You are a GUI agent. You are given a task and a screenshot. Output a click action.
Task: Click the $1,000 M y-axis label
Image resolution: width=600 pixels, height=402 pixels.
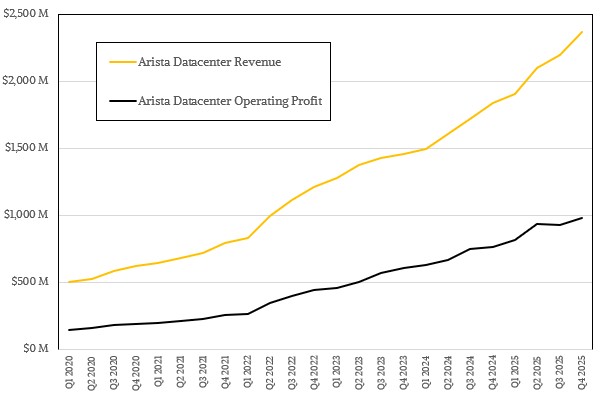pos(30,215)
